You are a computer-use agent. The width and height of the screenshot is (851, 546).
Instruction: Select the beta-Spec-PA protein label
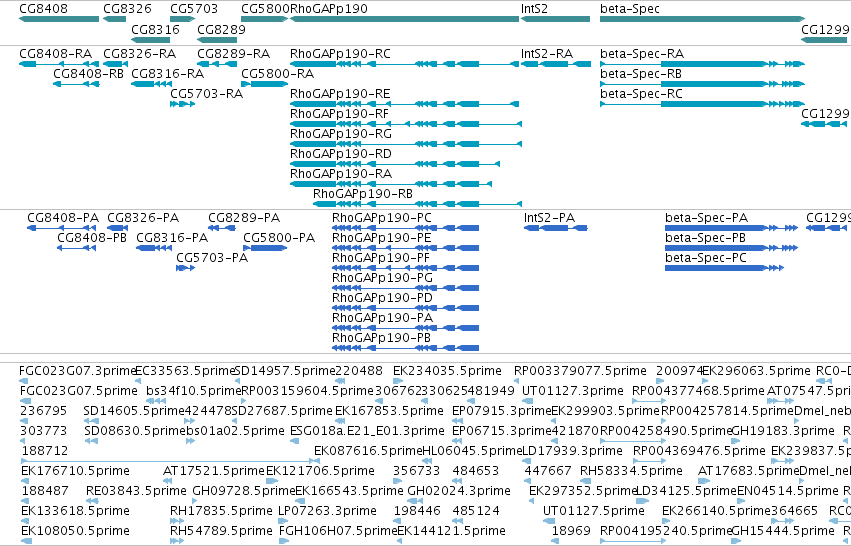coord(707,218)
